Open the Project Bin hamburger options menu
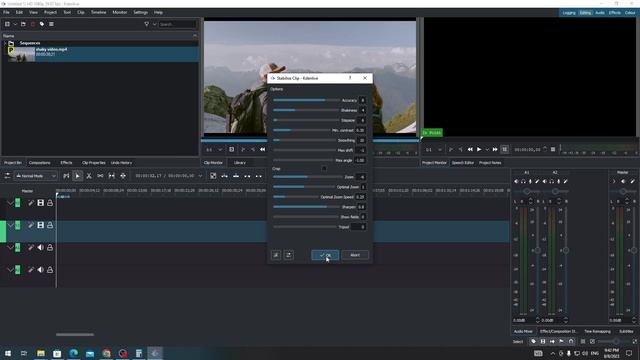The width and height of the screenshot is (640, 360). (x=51, y=24)
